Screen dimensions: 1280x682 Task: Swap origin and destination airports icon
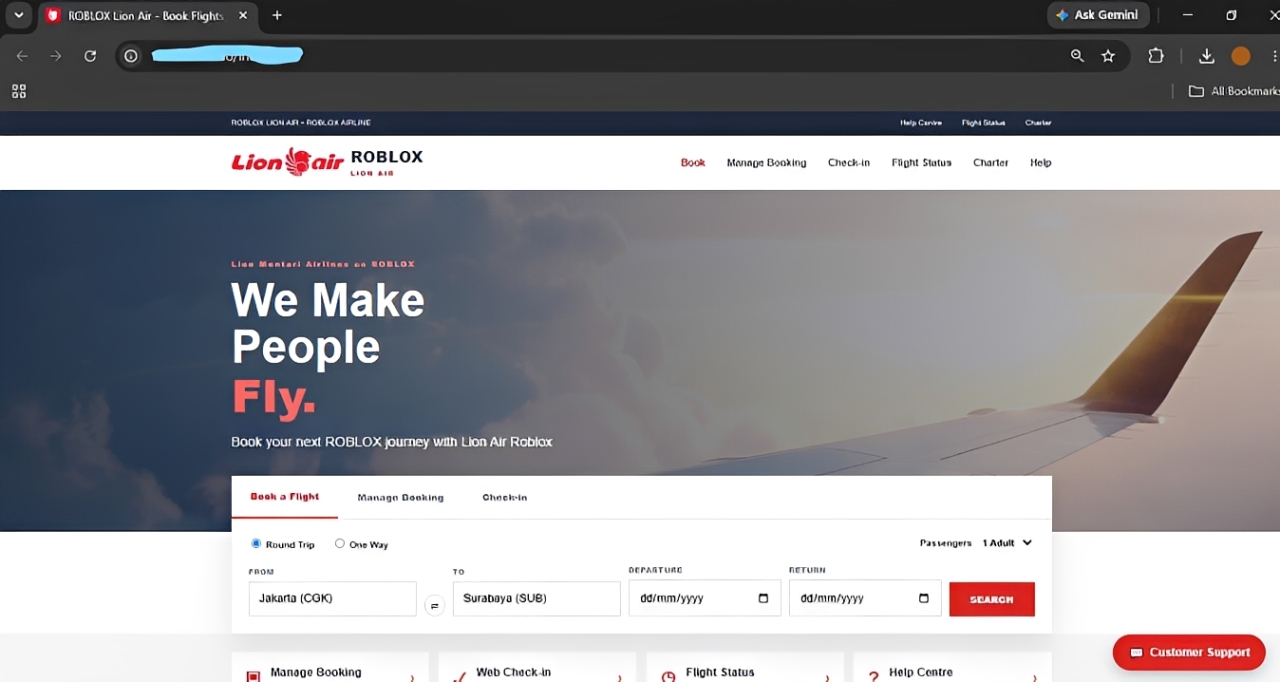click(435, 605)
